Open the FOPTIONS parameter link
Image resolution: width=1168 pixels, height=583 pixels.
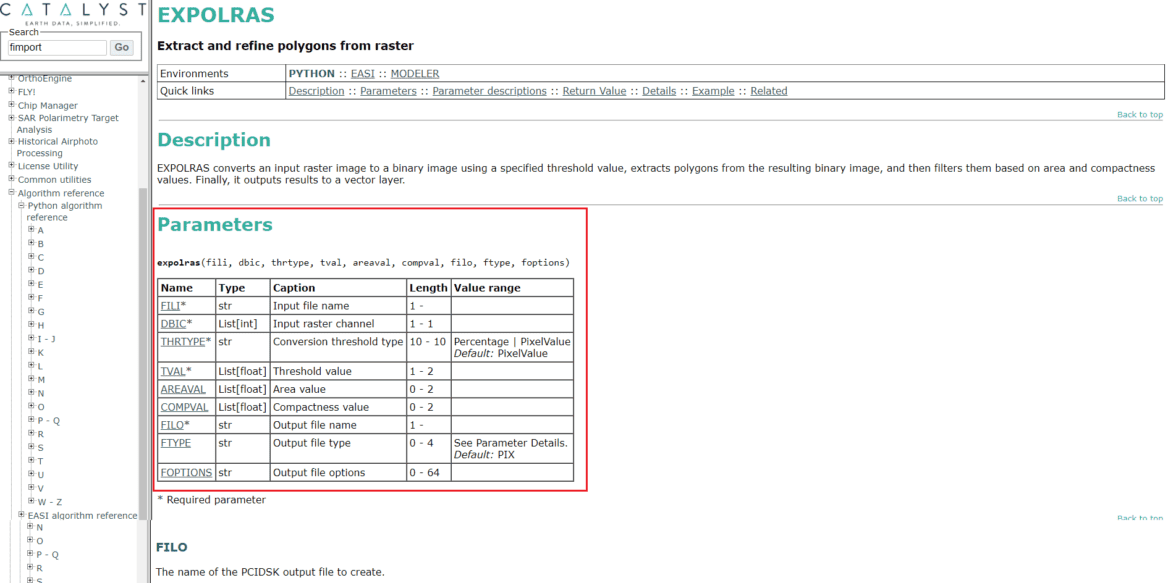point(186,472)
